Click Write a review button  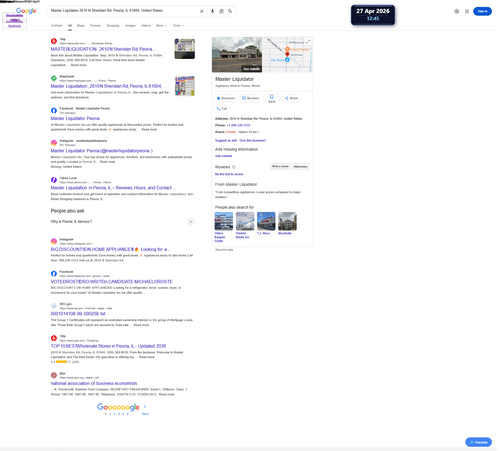pos(280,166)
